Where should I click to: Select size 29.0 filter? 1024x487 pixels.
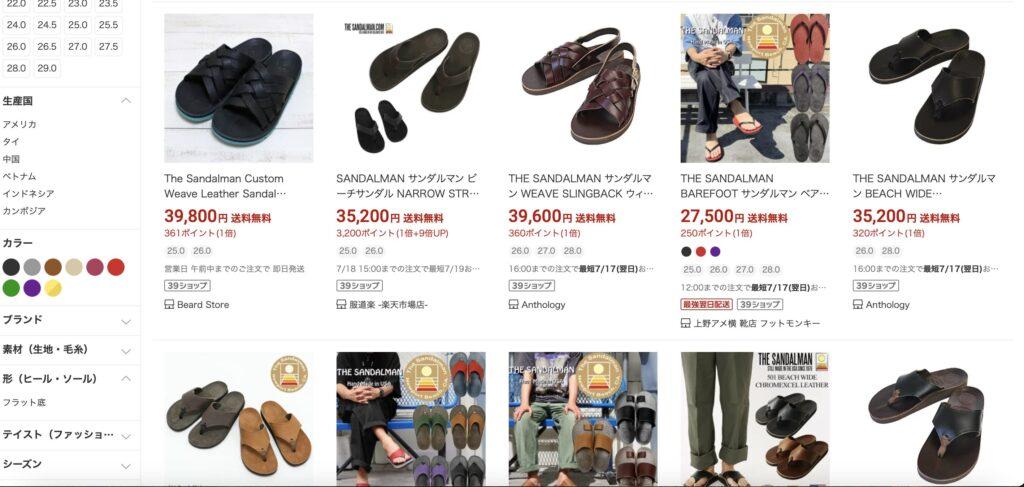click(x=47, y=68)
